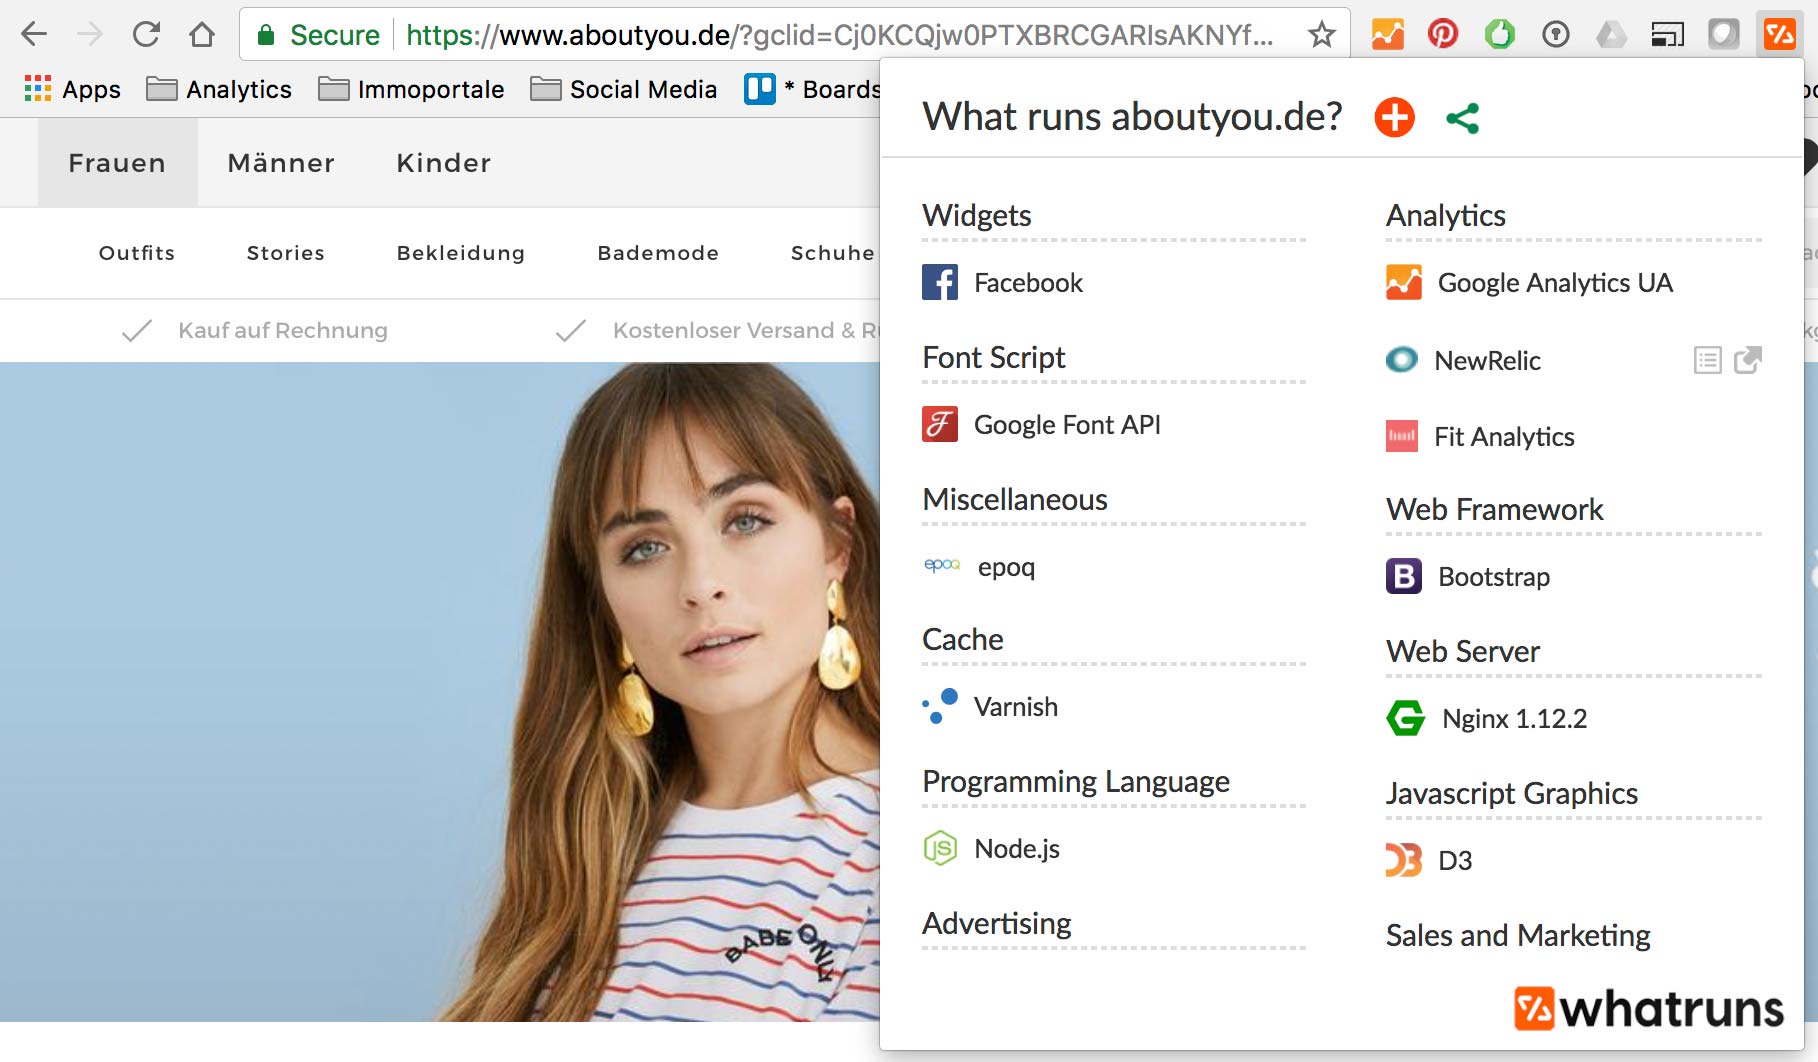Open the Facebook technology entry

1028,283
